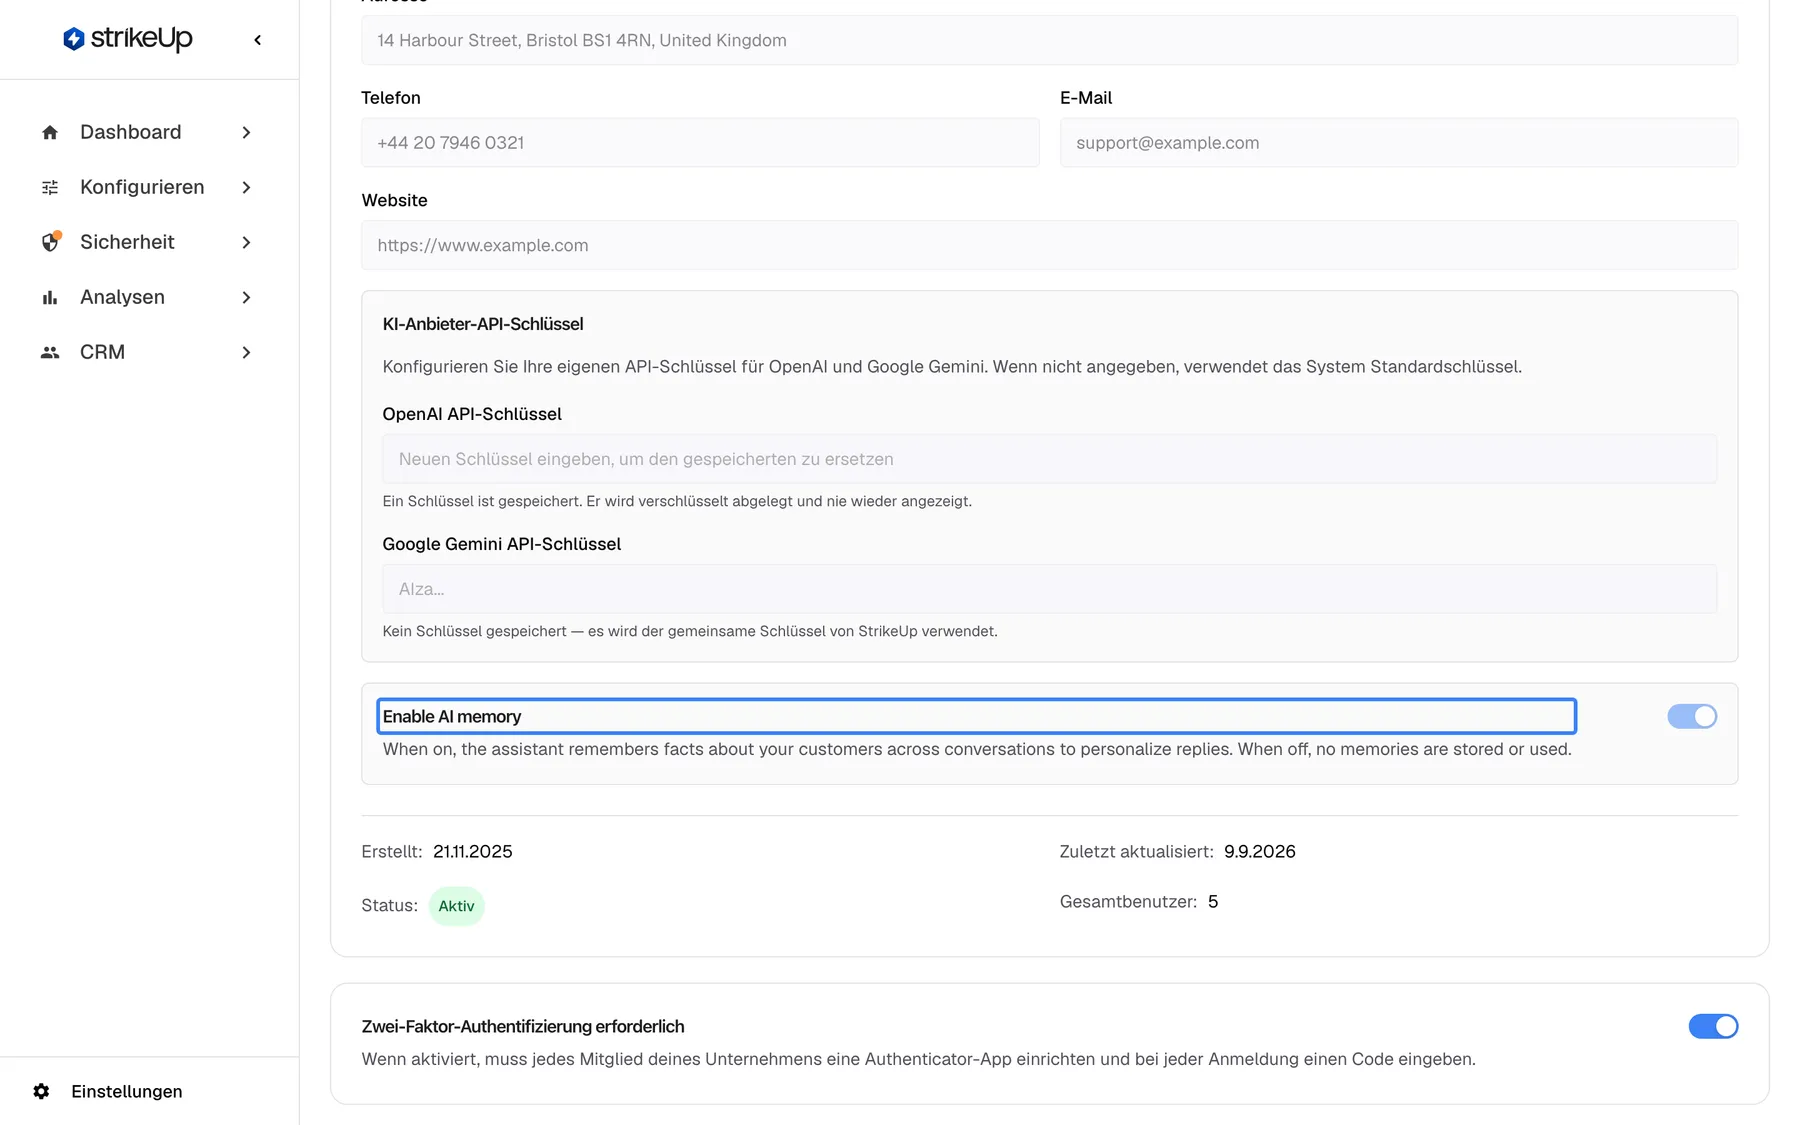
Task: Click the Sicherheit shield icon
Action: click(x=50, y=242)
